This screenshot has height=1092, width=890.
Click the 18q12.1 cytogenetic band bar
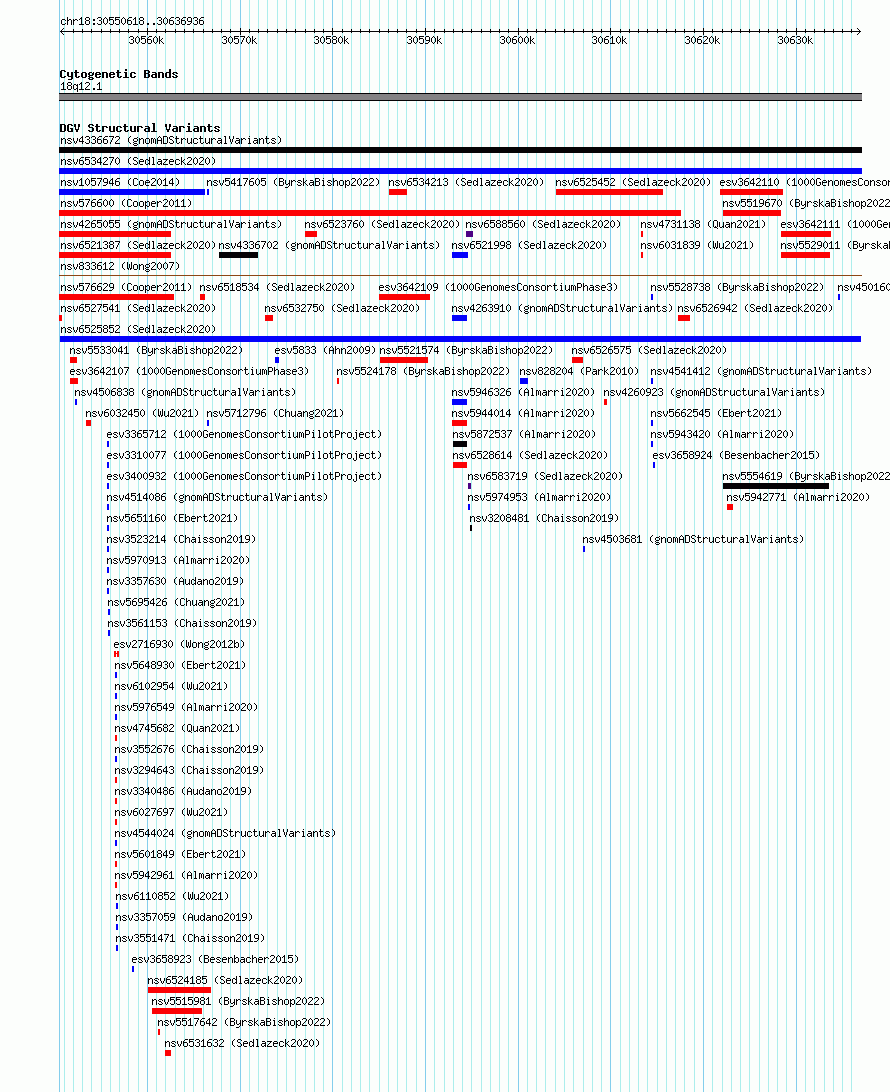(x=460, y=97)
